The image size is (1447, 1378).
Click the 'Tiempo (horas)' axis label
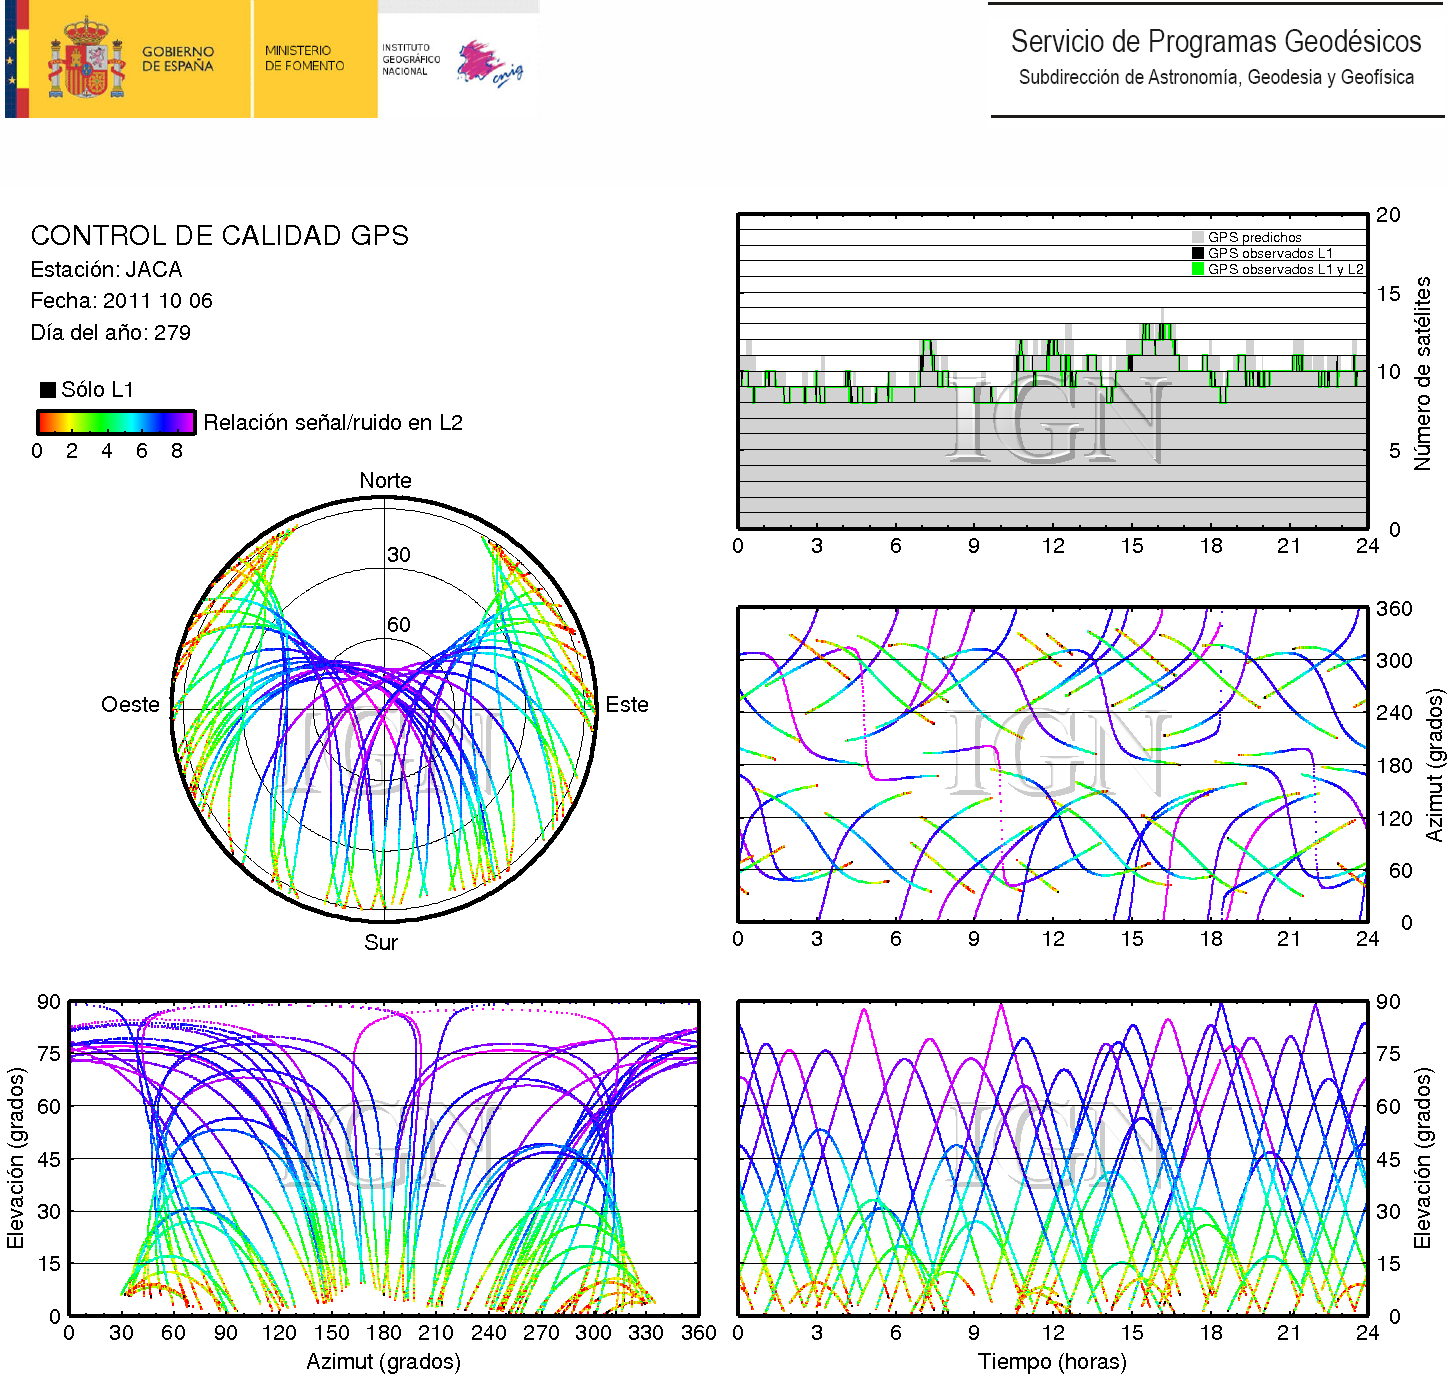coord(1052,1362)
